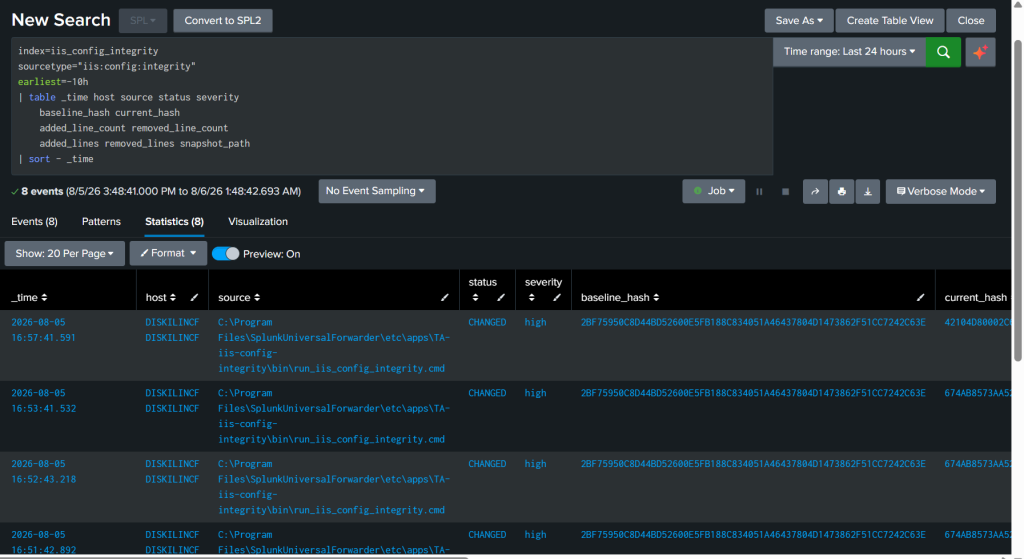
Task: Change Show: 20 Per Page setting
Action: 65,253
